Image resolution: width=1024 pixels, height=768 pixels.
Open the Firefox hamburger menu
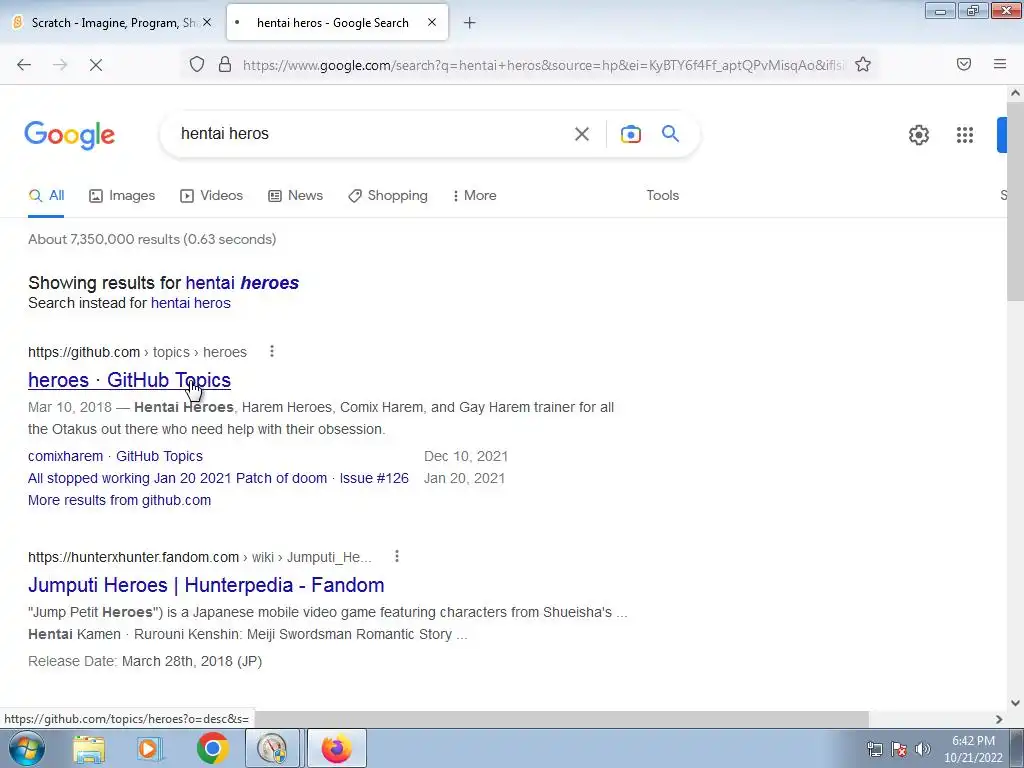[x=1000, y=64]
